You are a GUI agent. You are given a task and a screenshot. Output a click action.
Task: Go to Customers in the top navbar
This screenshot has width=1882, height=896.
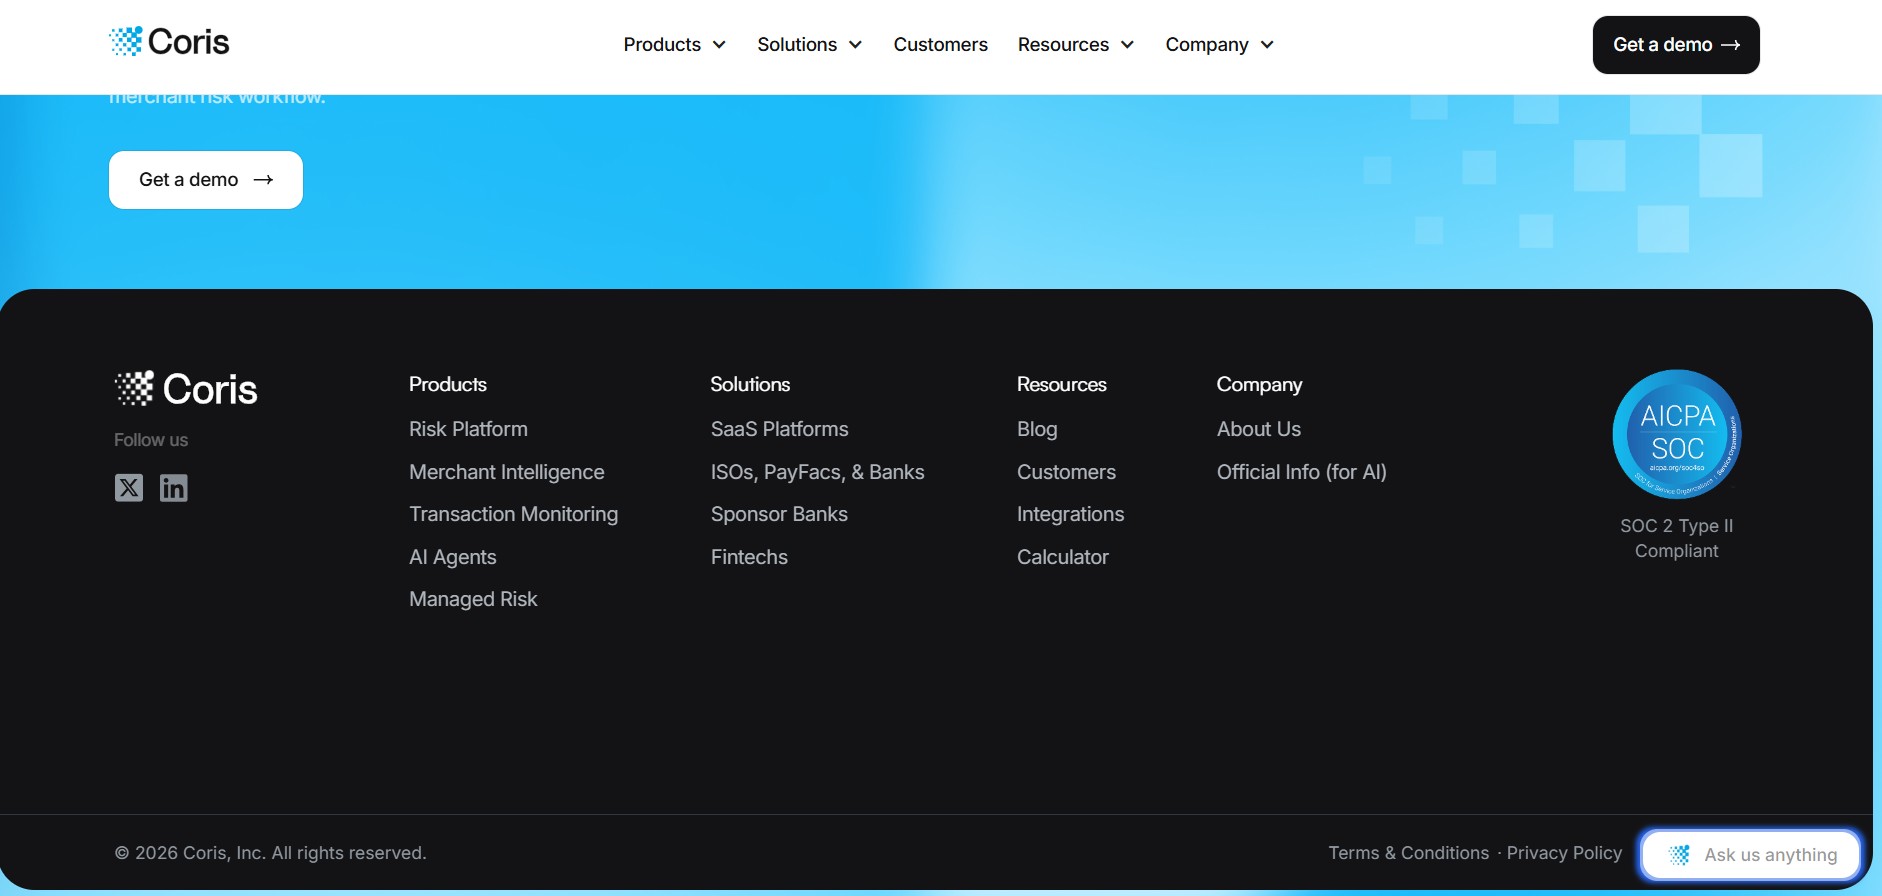(941, 45)
